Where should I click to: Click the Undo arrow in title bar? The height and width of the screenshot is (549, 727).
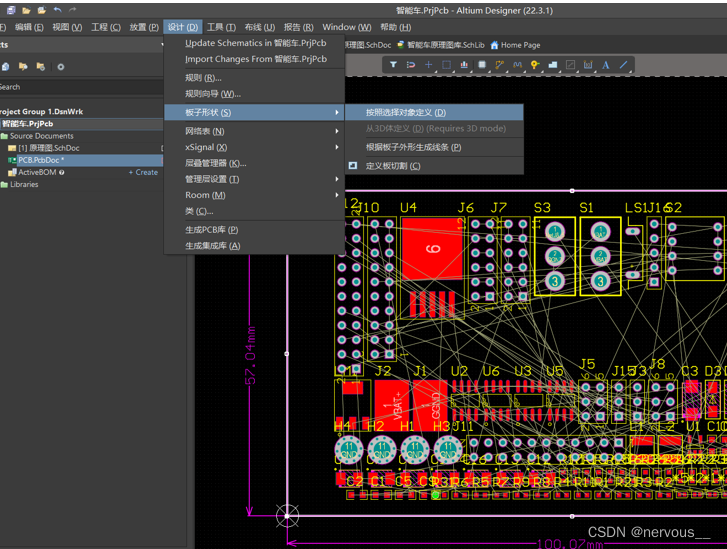[x=57, y=10]
